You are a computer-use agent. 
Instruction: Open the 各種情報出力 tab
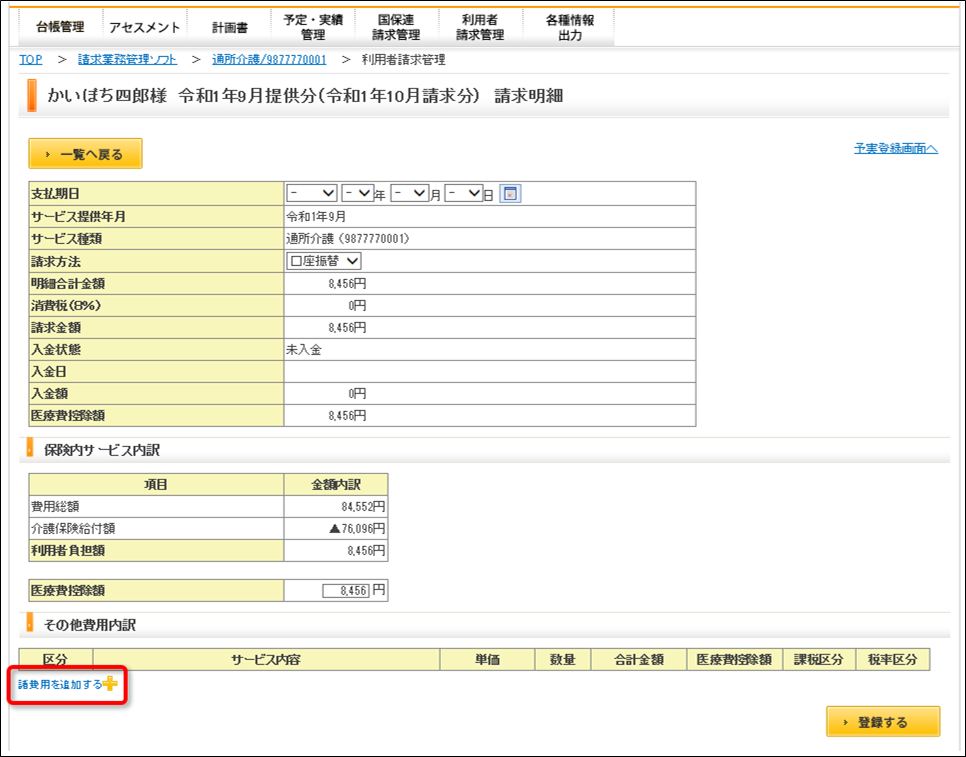point(569,27)
